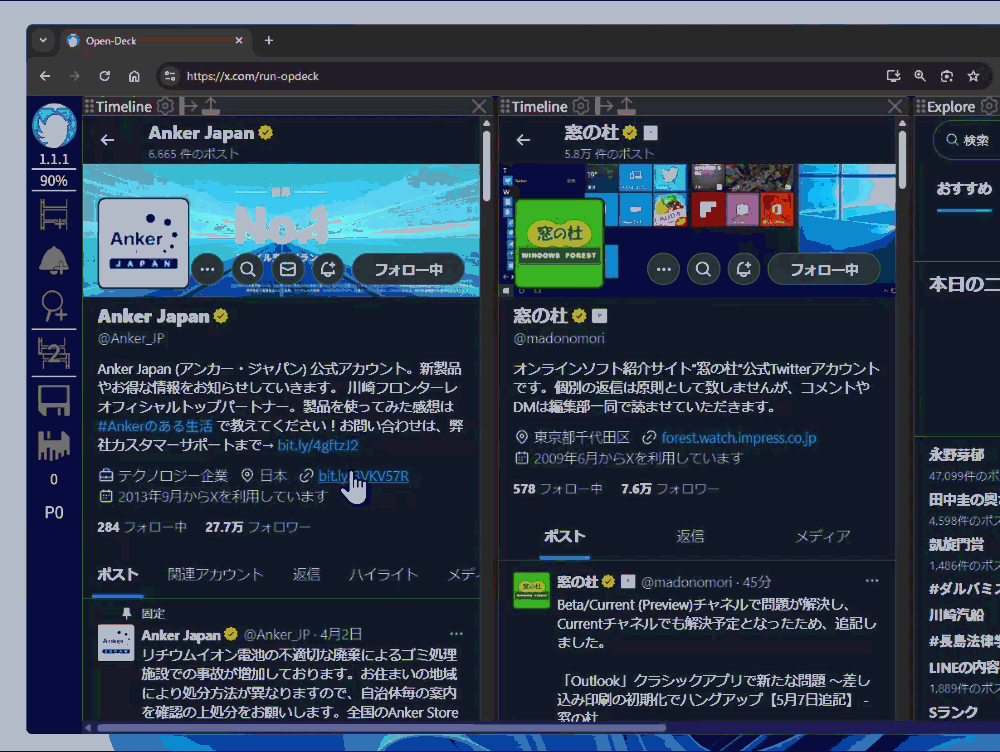1000x752 pixels.
Task: Open the add column sidebar icon
Action: click(54, 214)
